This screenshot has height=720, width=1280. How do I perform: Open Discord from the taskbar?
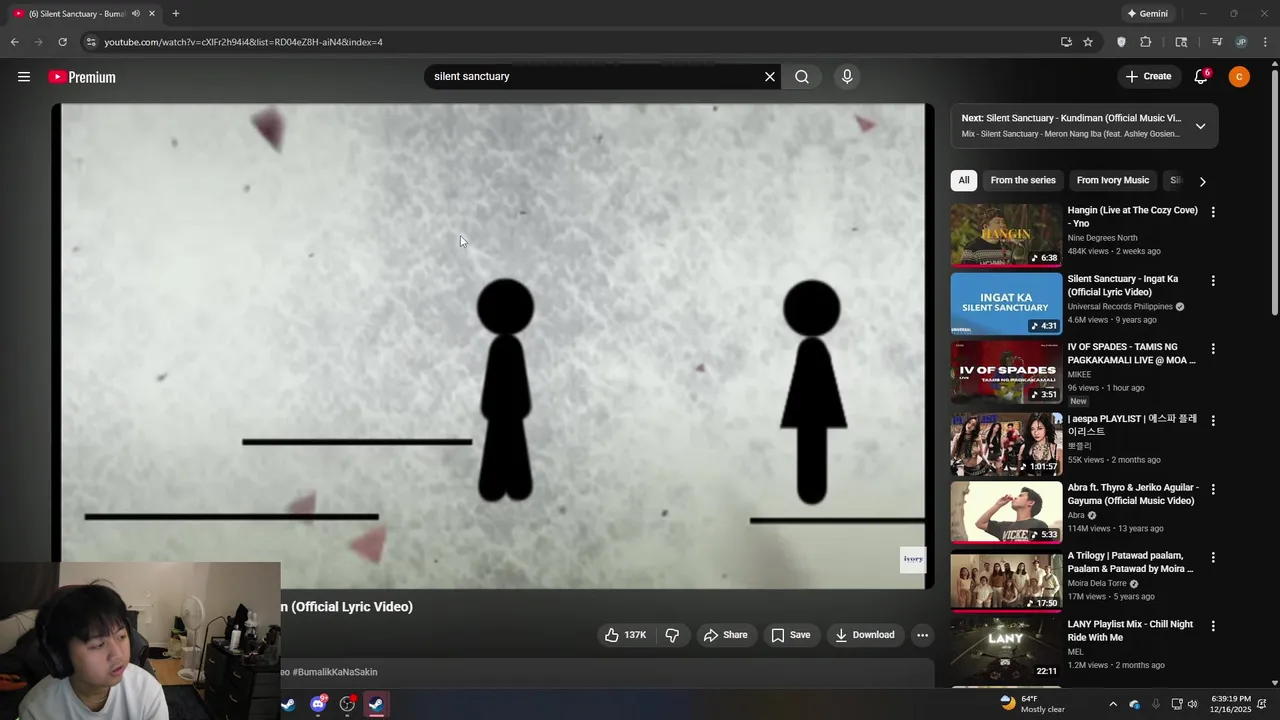pyautogui.click(x=318, y=704)
